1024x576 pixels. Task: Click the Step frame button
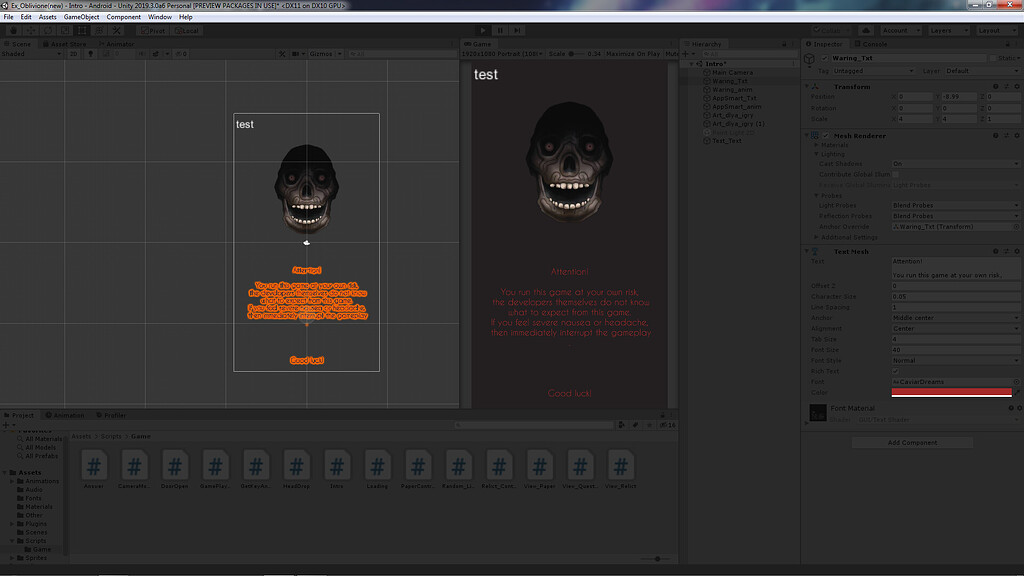[x=518, y=31]
